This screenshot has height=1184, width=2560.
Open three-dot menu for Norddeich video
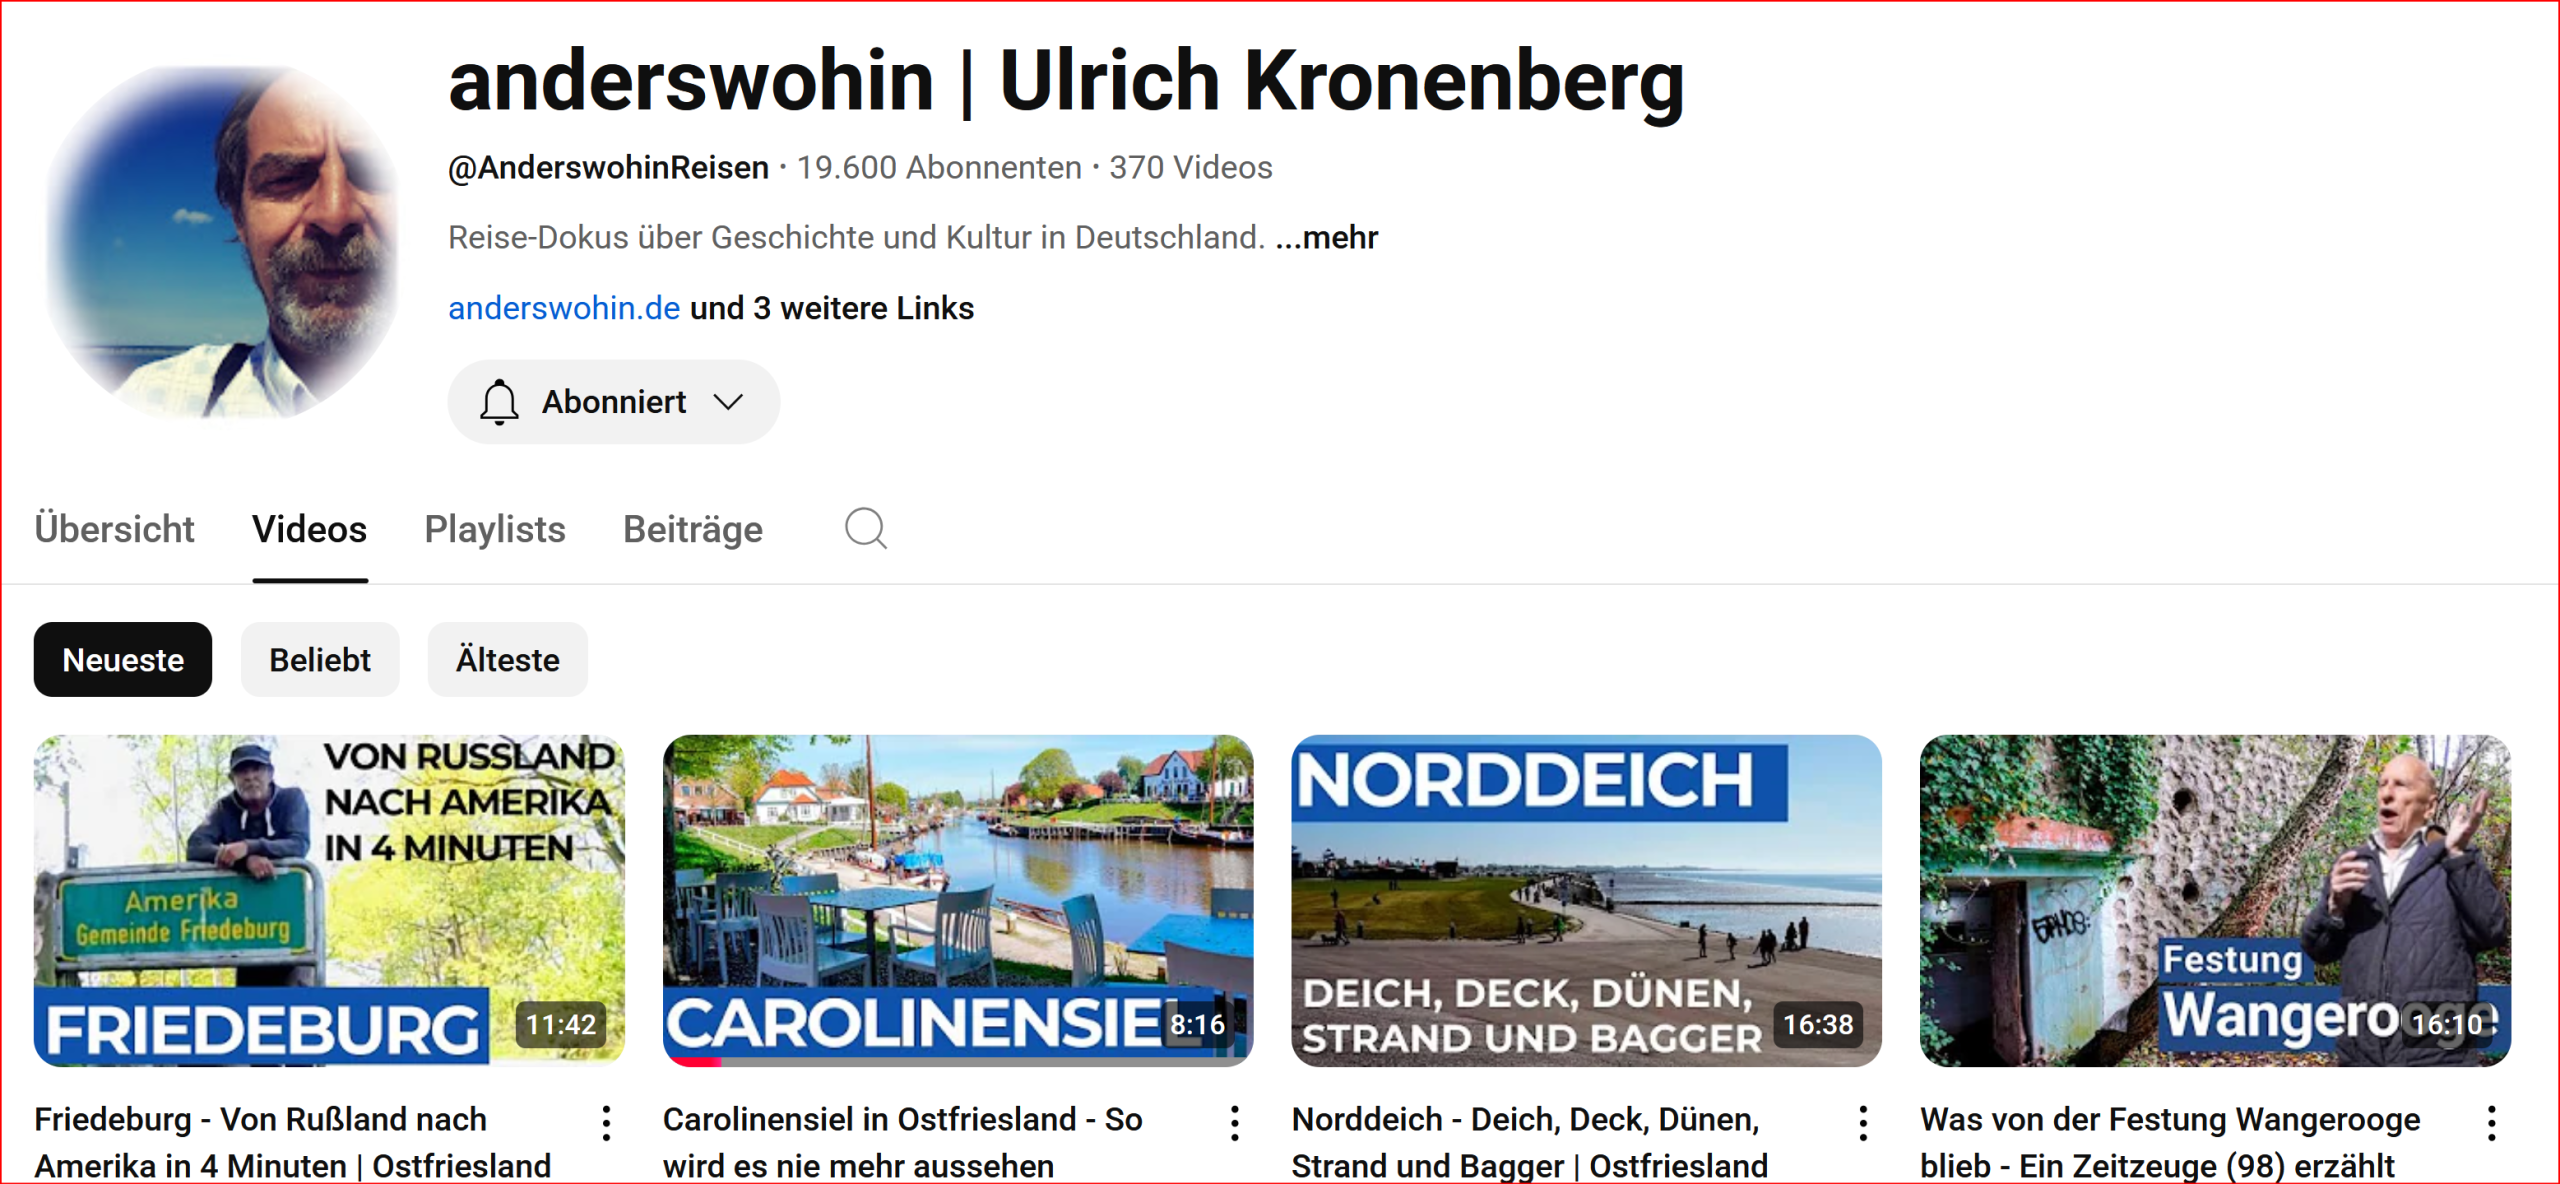[1863, 1123]
